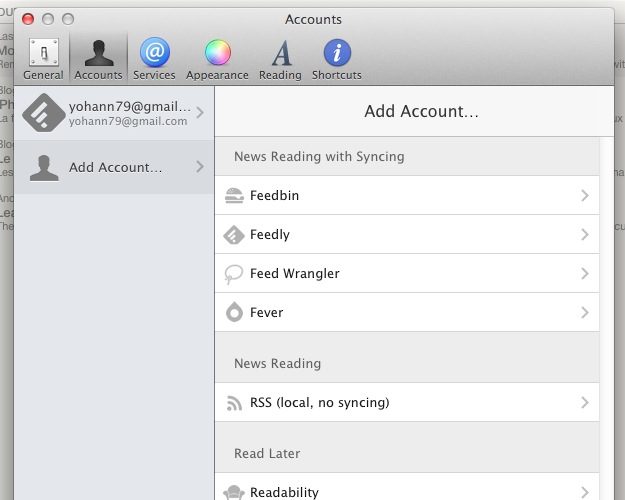The width and height of the screenshot is (625, 500).
Task: Click the RSS feed icon
Action: tap(234, 403)
